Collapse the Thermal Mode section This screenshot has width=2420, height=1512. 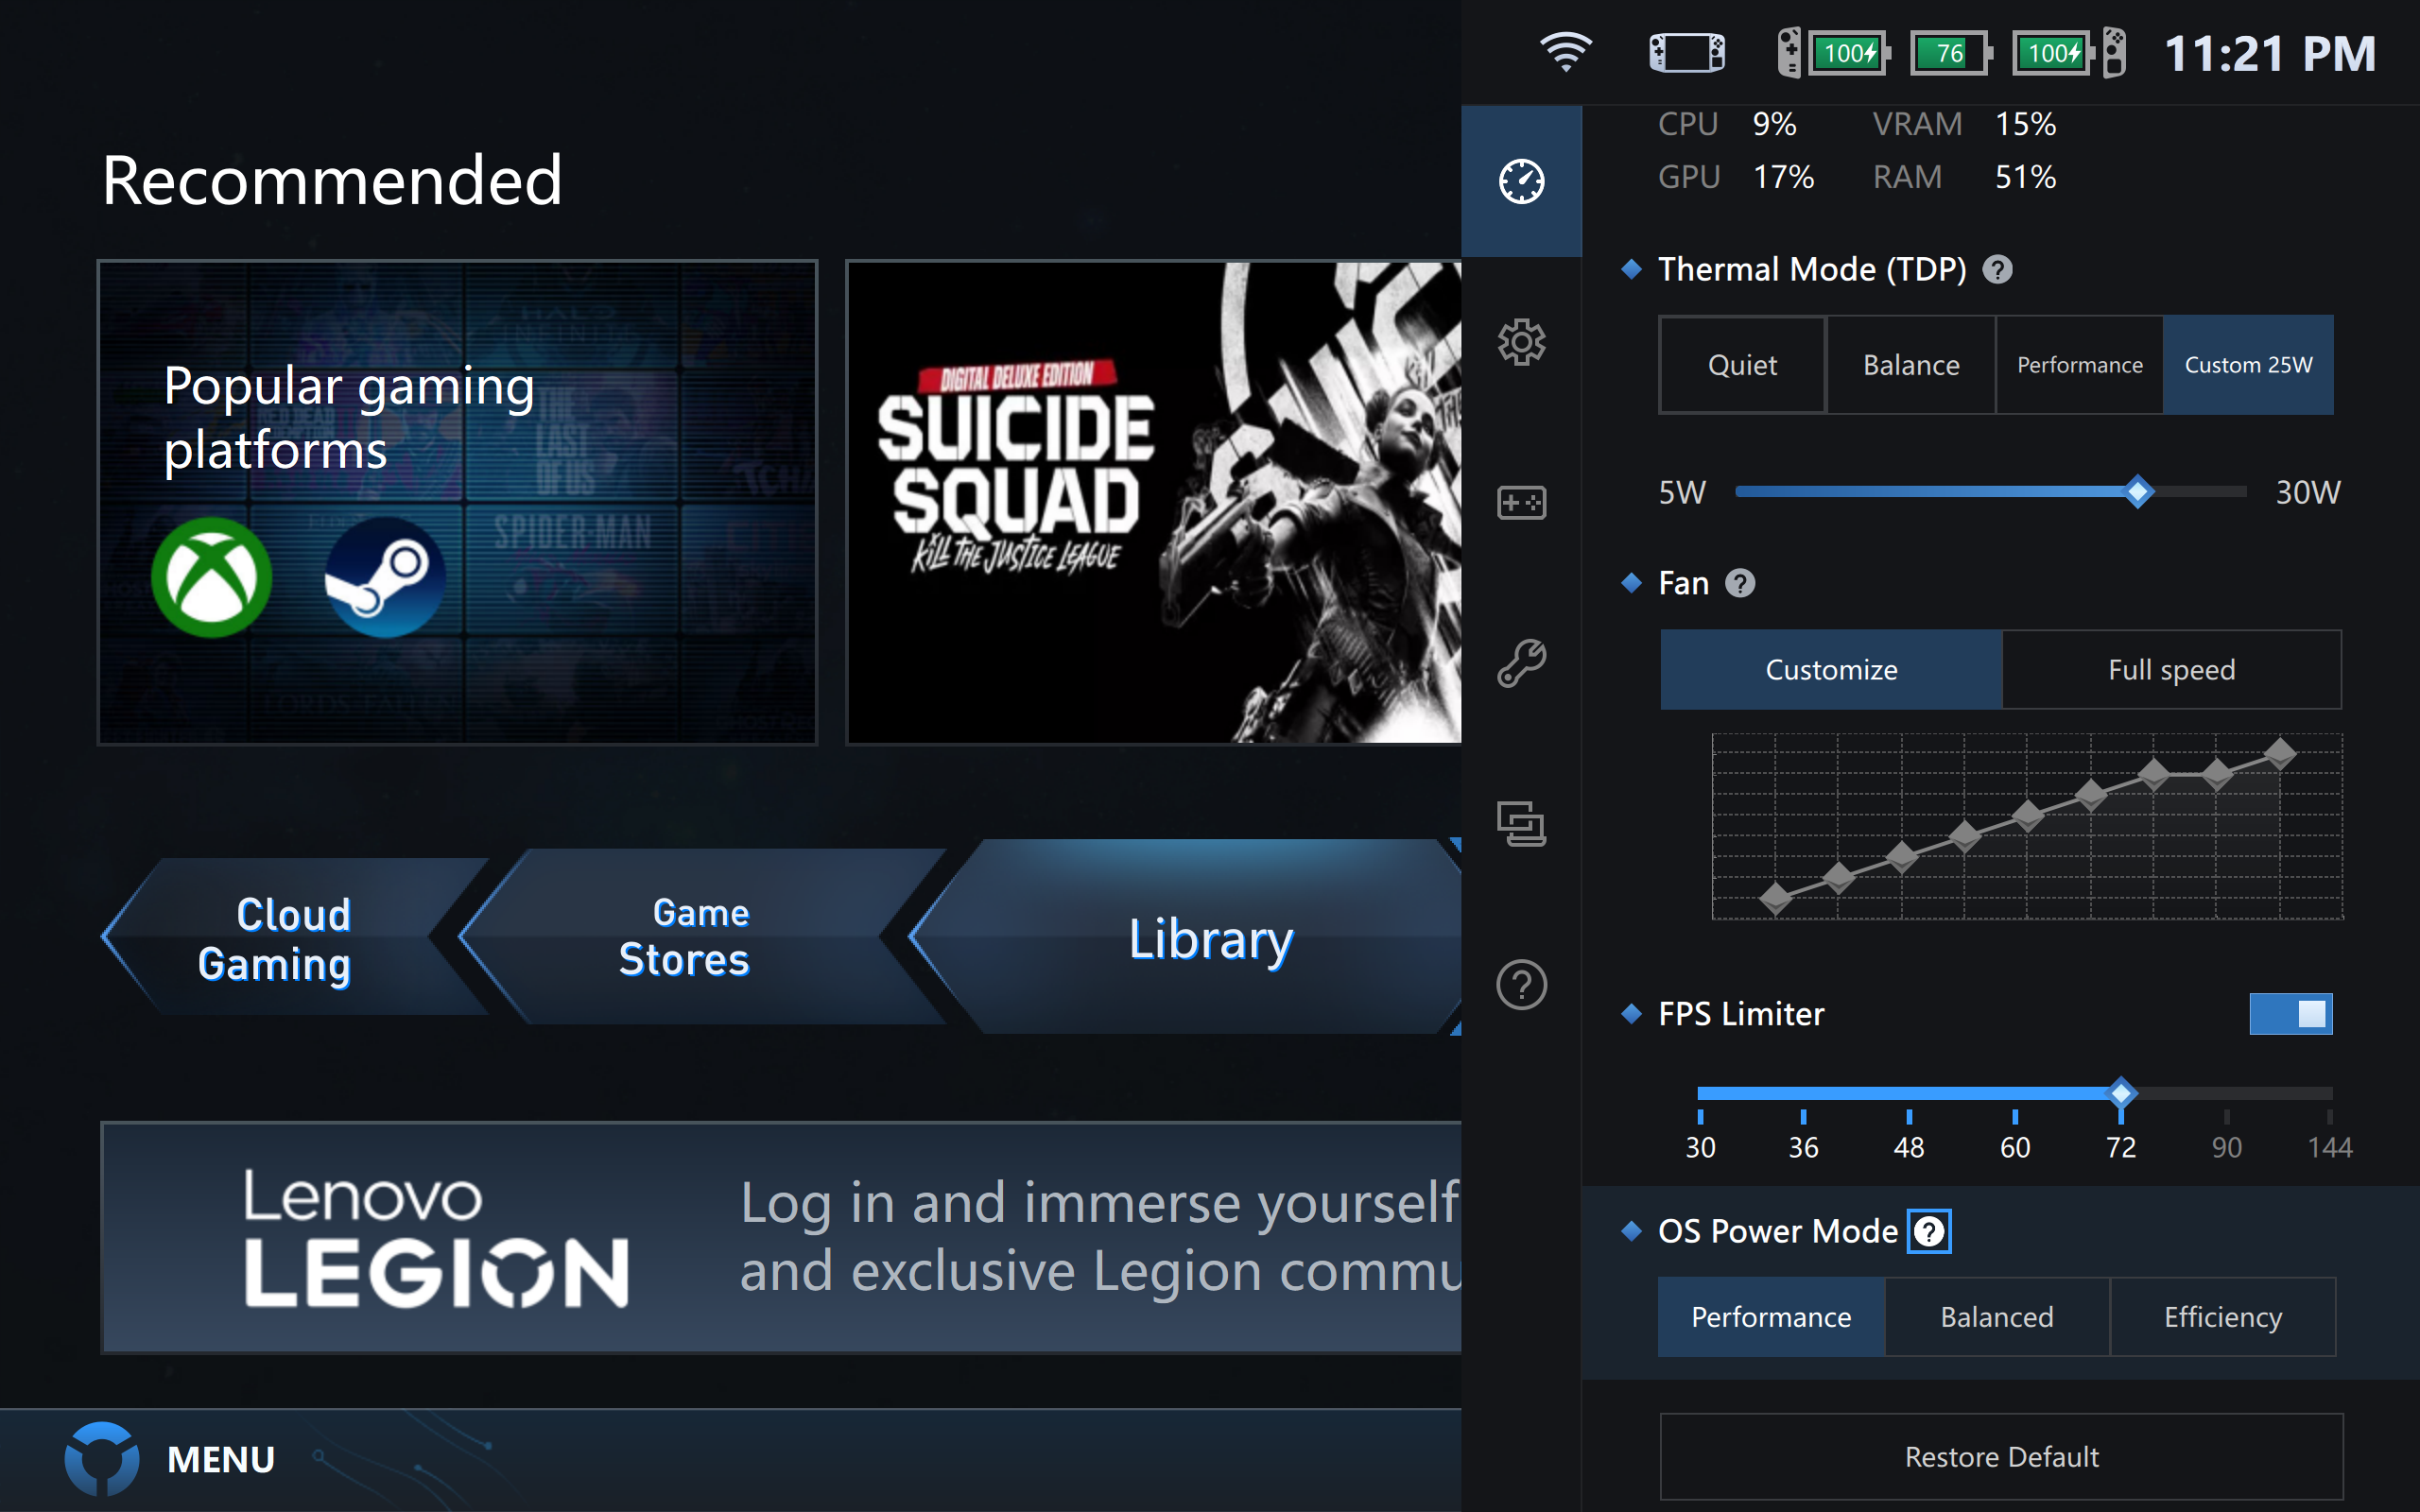click(x=1633, y=268)
